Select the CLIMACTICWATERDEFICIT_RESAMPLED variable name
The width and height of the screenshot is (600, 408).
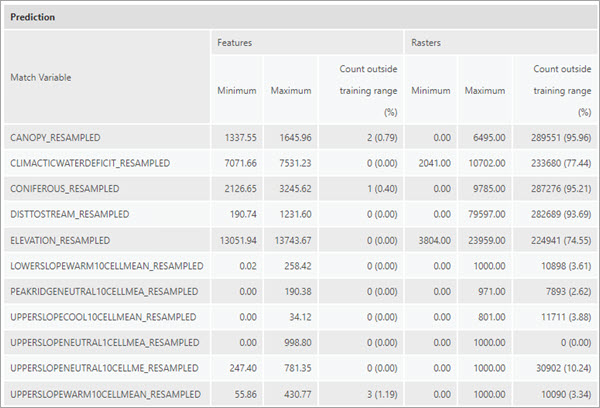(x=89, y=162)
